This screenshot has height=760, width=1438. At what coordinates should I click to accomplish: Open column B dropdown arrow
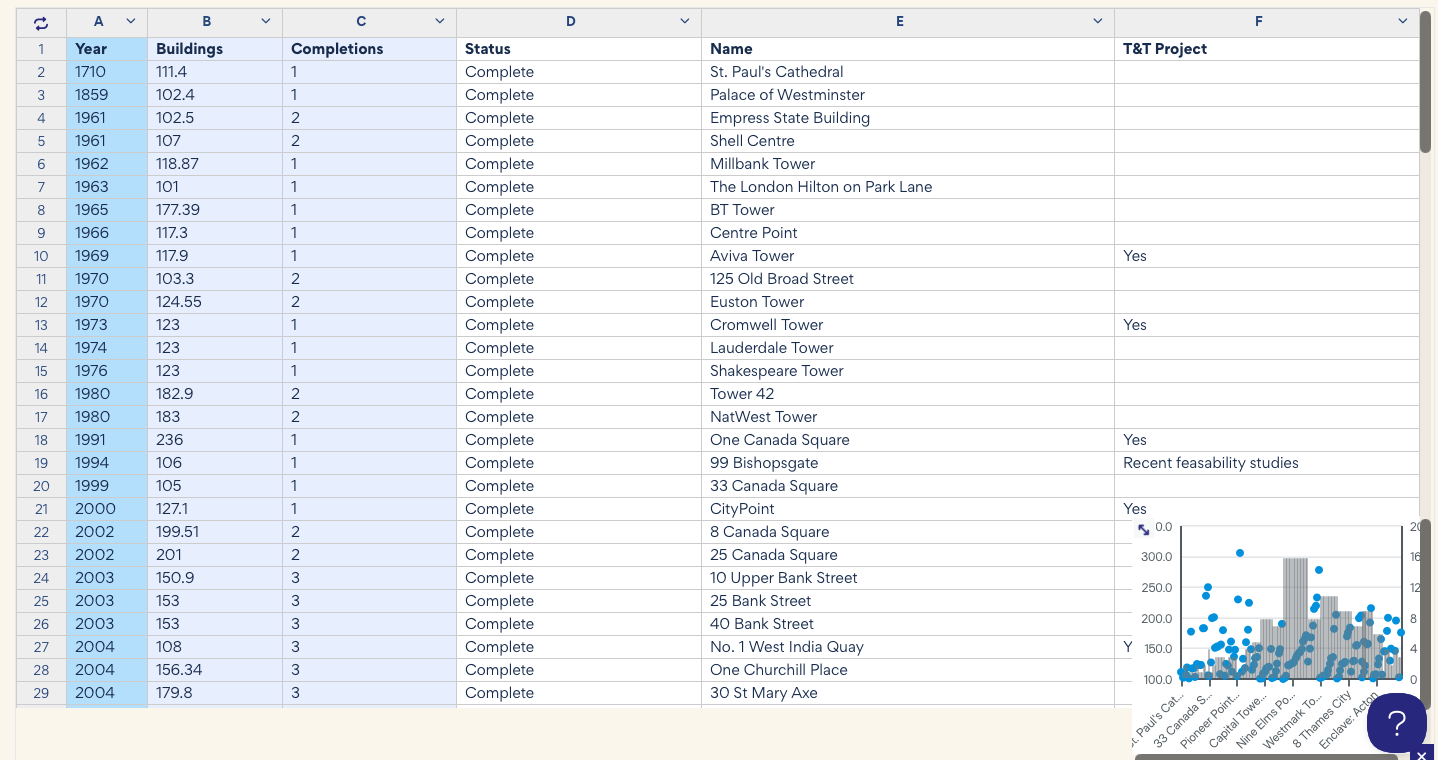click(x=265, y=21)
